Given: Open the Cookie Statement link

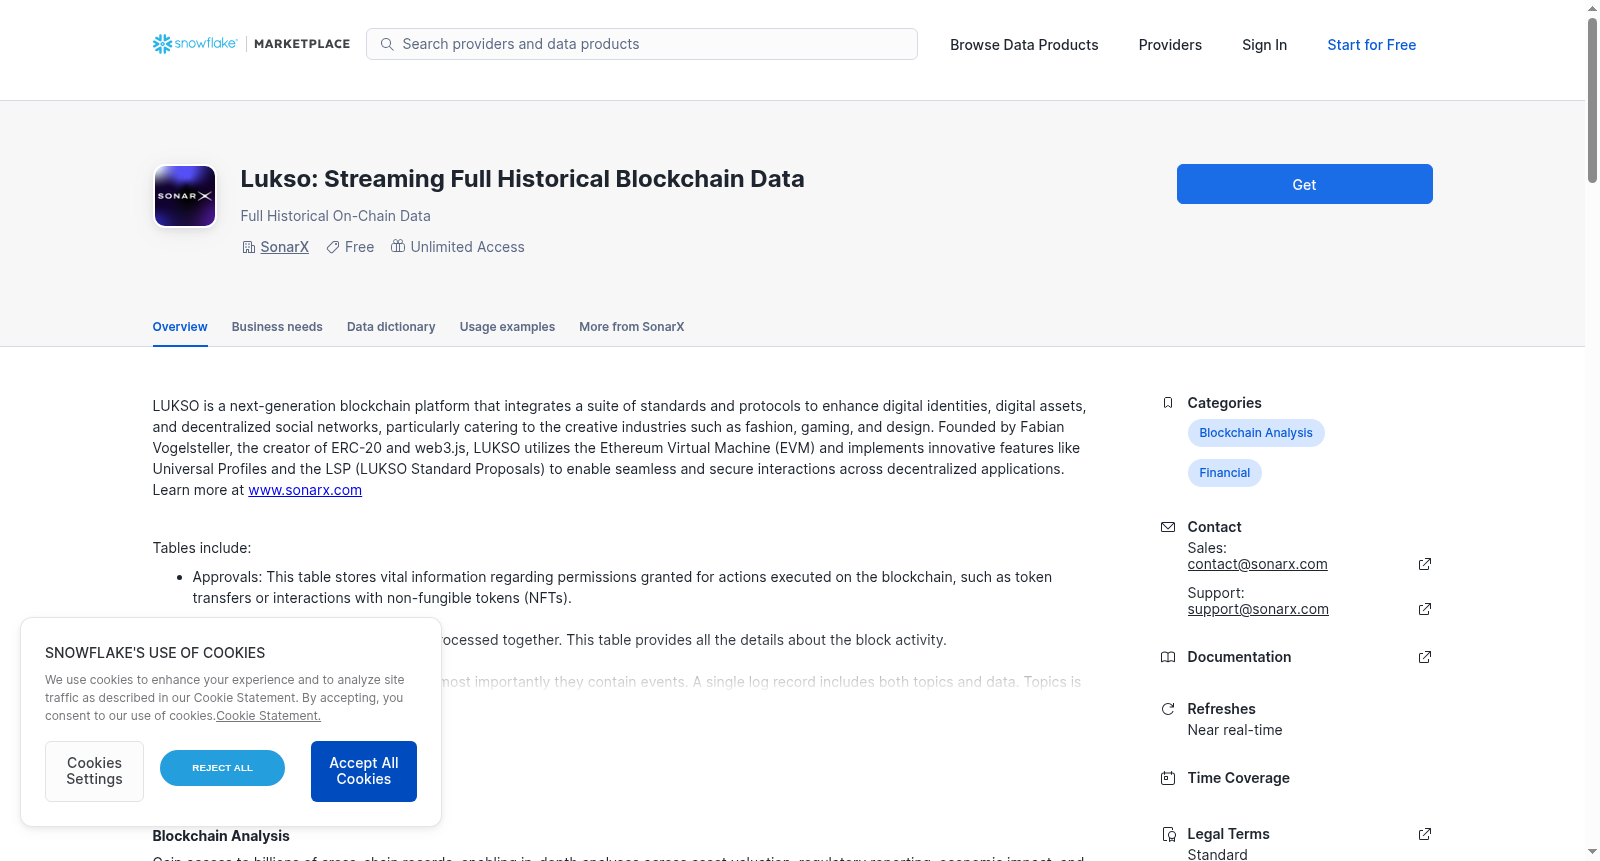Looking at the screenshot, I should (268, 716).
